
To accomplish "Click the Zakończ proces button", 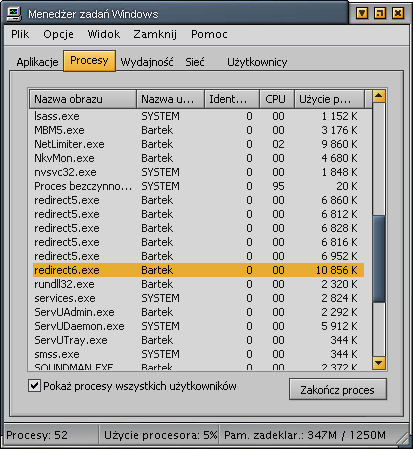I will coord(338,389).
